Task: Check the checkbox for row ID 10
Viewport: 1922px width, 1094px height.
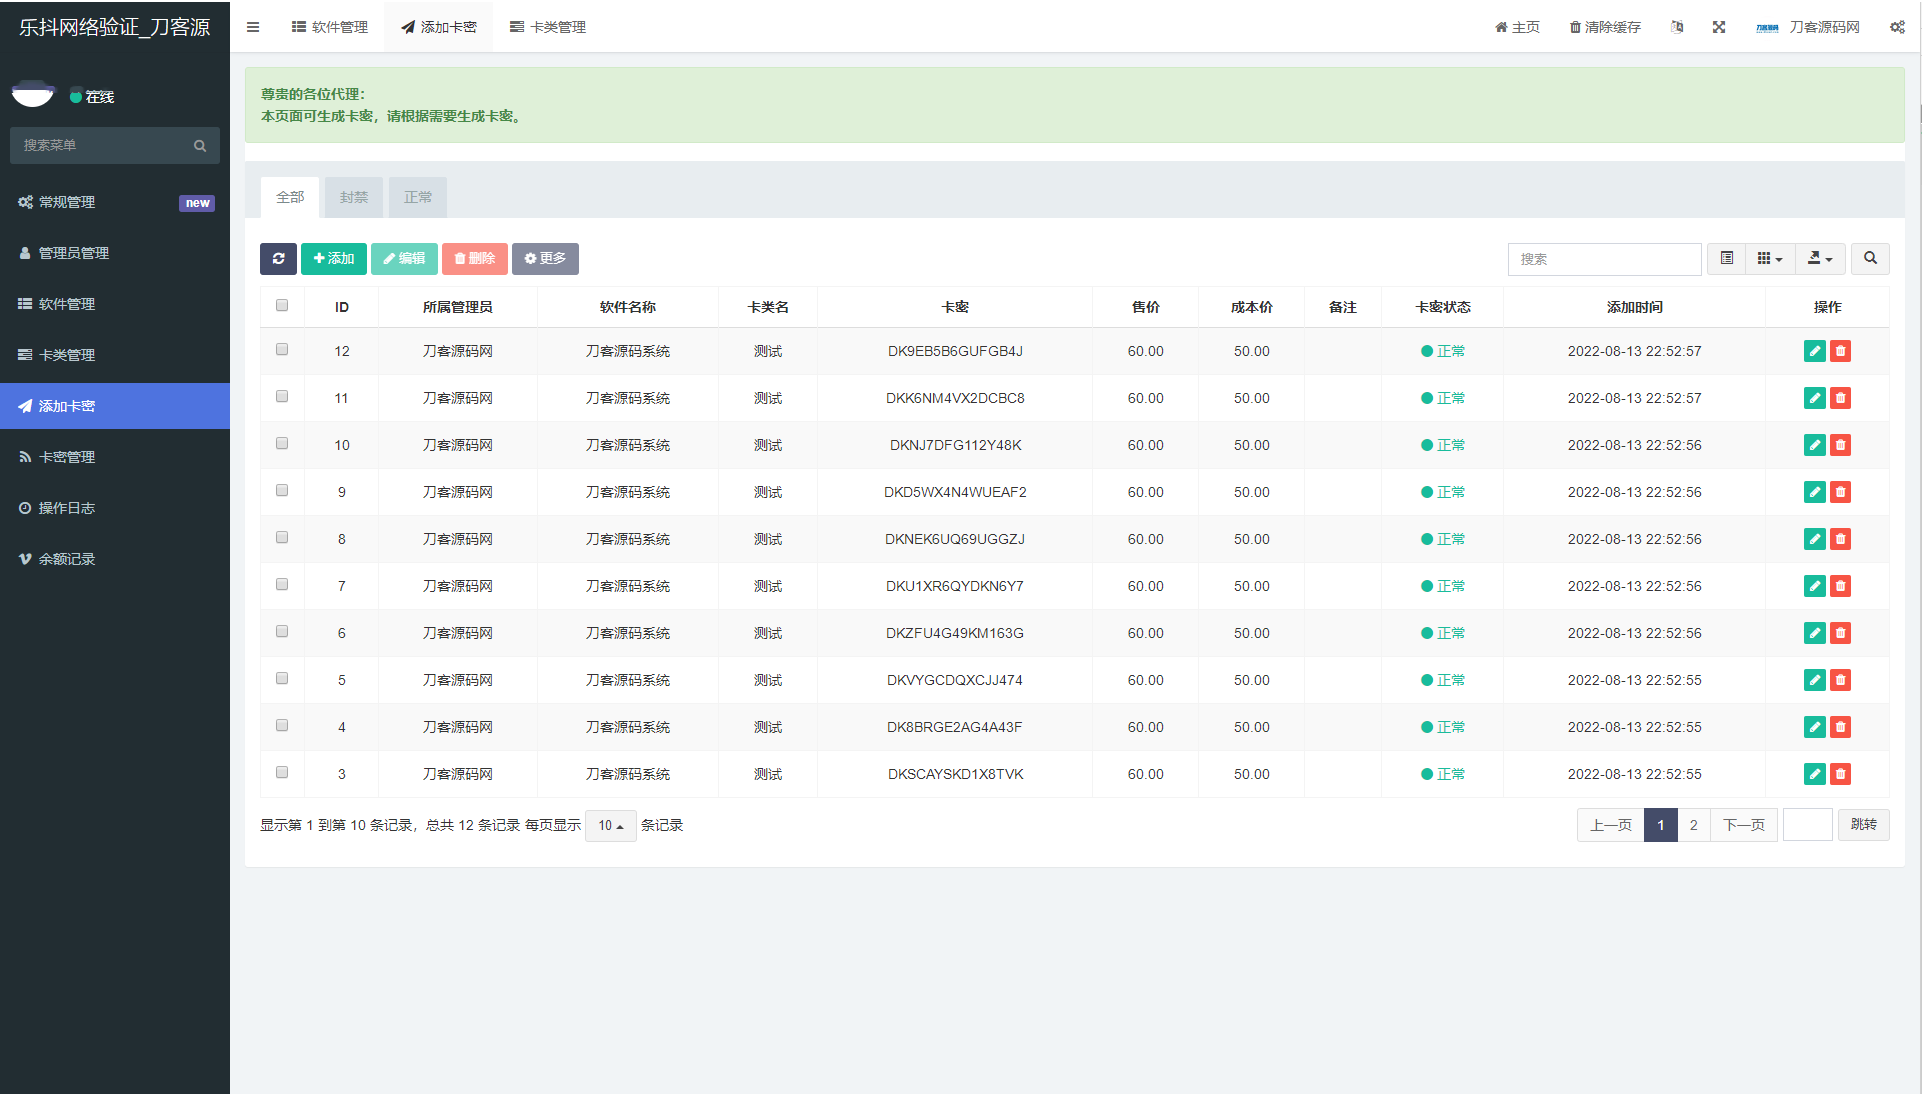Action: click(x=282, y=444)
